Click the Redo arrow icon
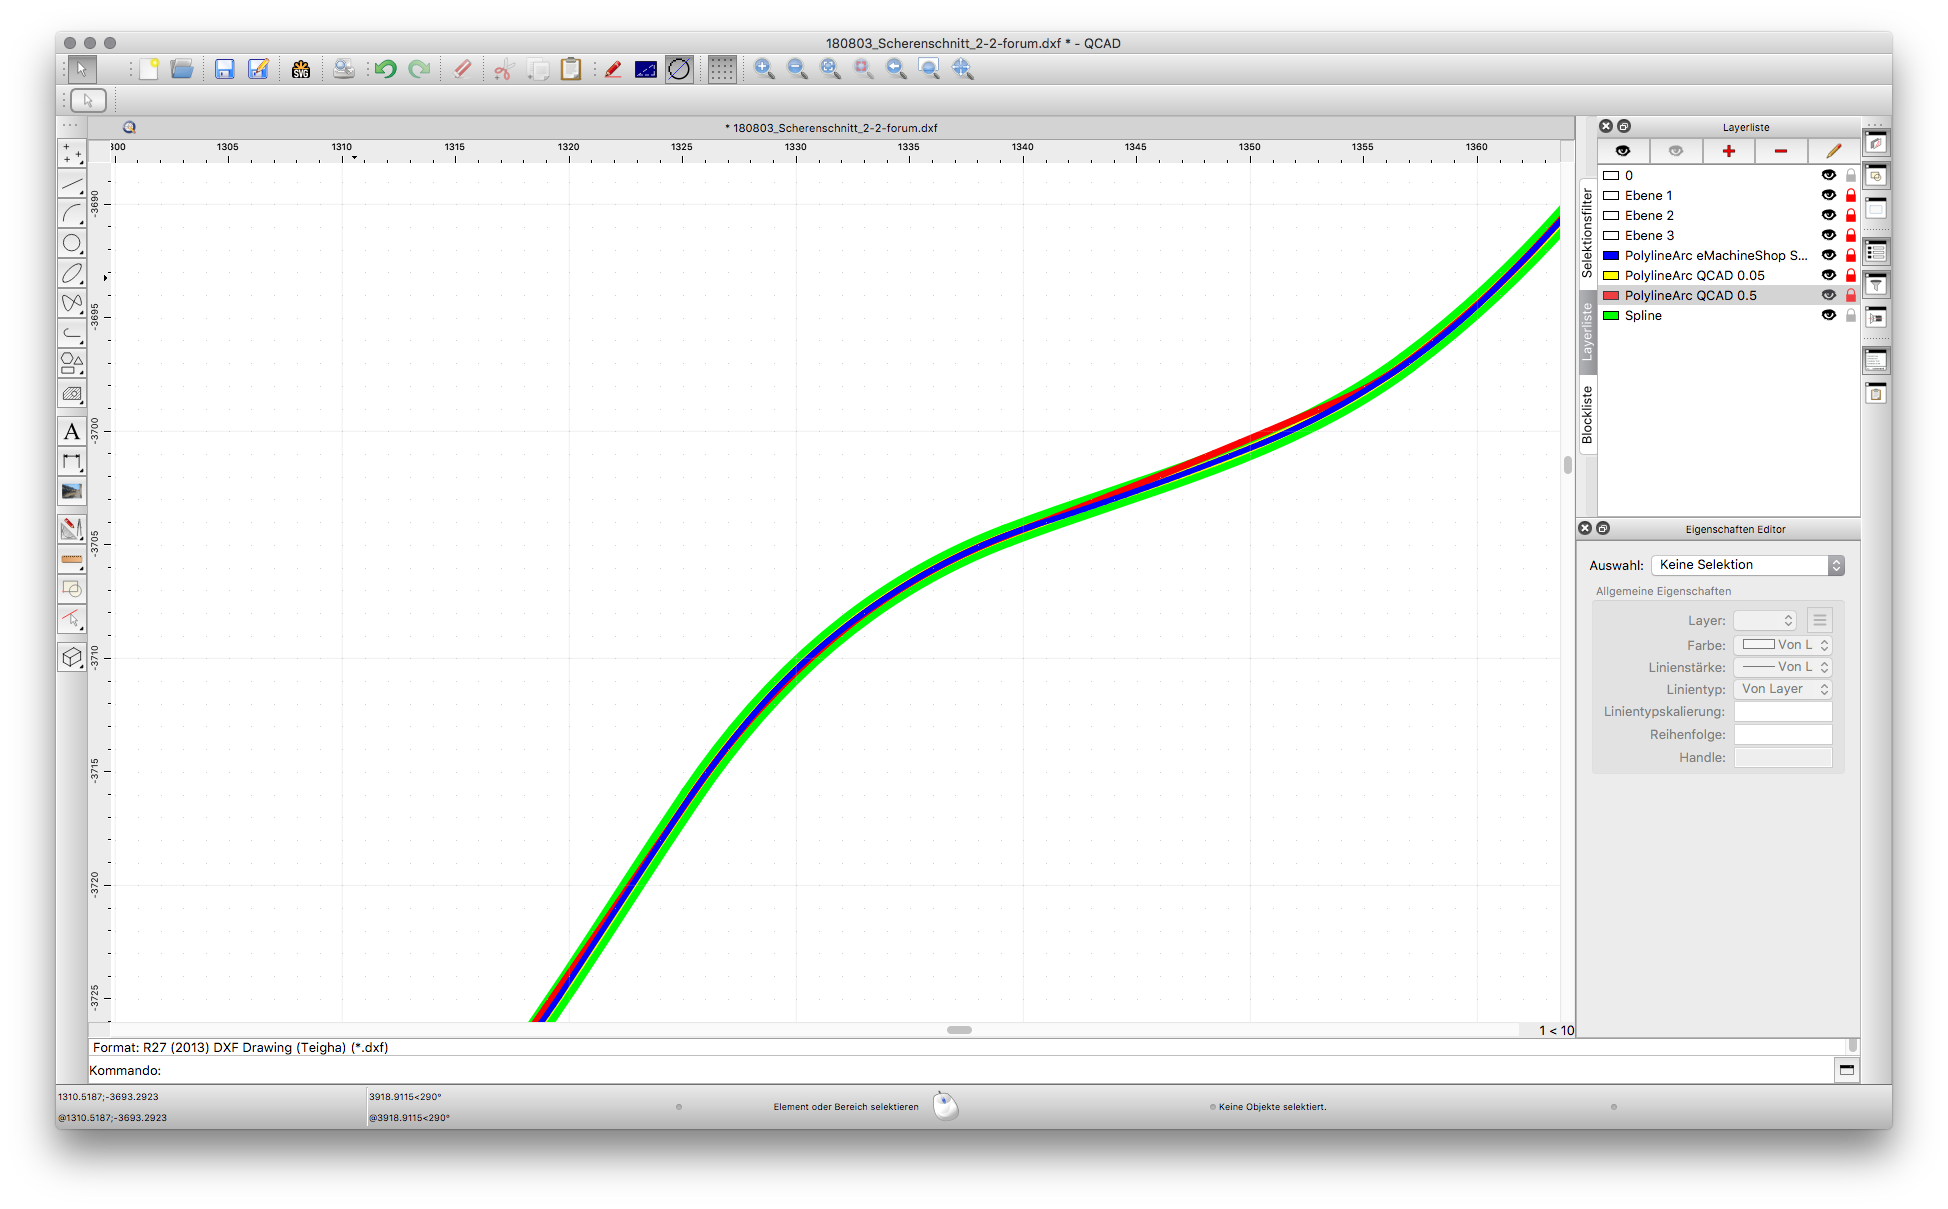 coord(420,69)
